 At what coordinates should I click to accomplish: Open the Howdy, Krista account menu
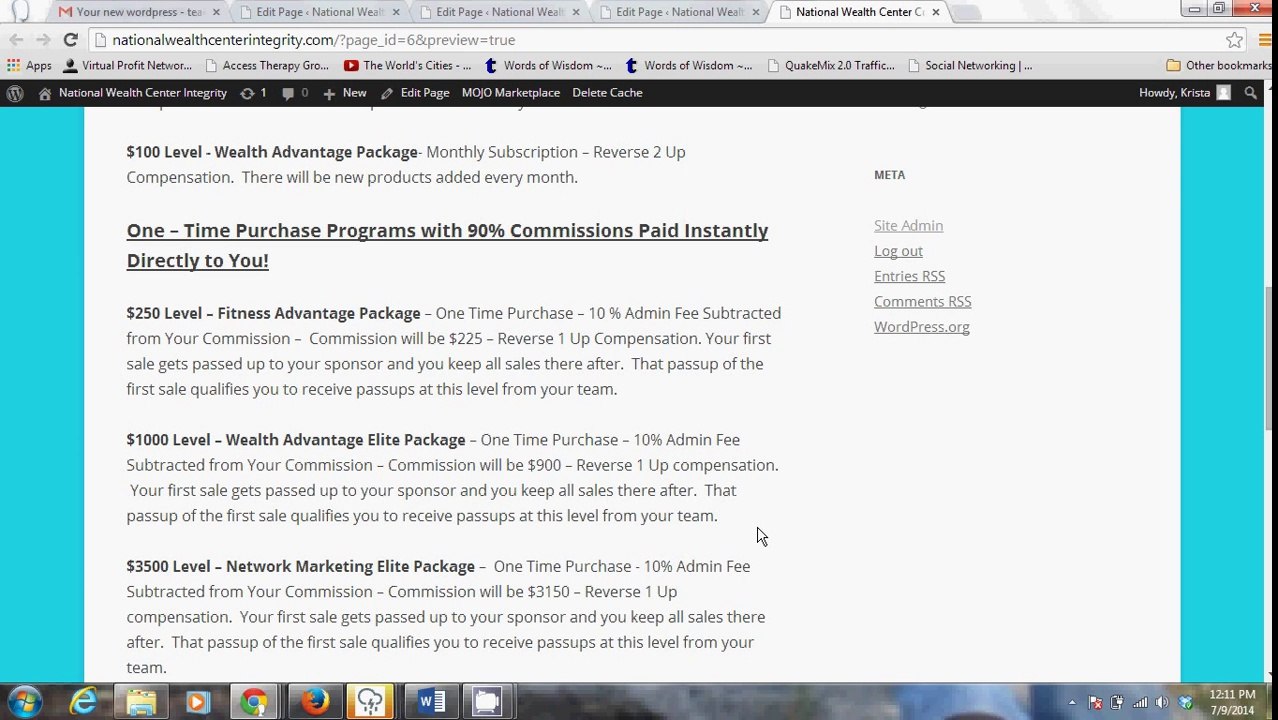[1185, 93]
